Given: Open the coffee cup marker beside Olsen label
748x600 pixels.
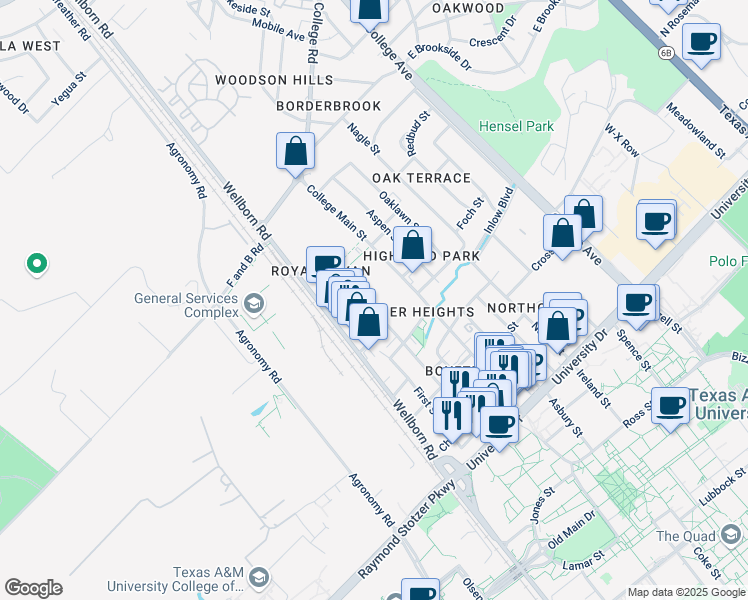Looking at the screenshot, I should pyautogui.click(x=420, y=590).
